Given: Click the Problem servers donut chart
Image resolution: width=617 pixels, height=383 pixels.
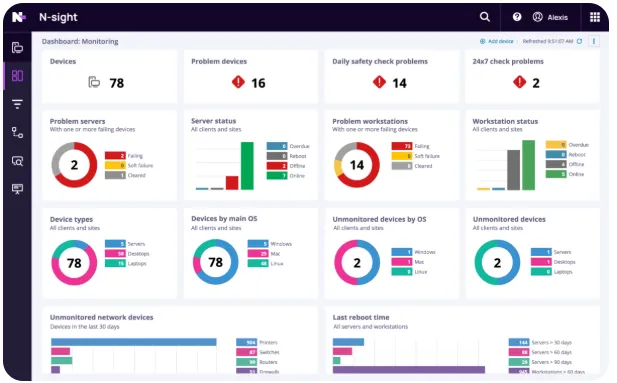Looking at the screenshot, I should pyautogui.click(x=74, y=165).
